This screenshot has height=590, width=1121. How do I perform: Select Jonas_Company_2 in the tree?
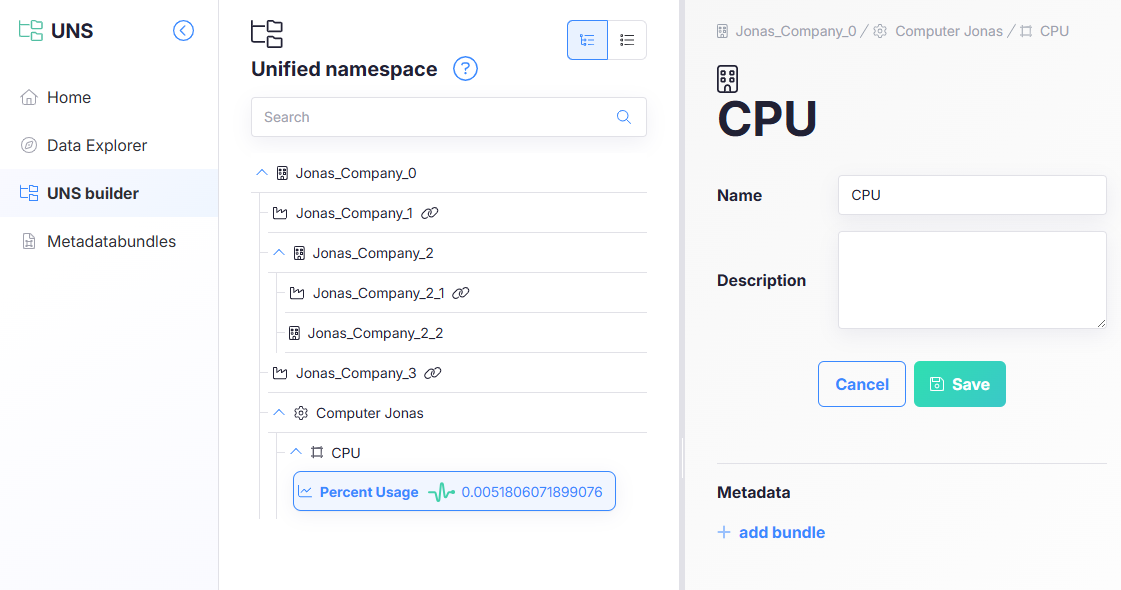click(x=373, y=253)
